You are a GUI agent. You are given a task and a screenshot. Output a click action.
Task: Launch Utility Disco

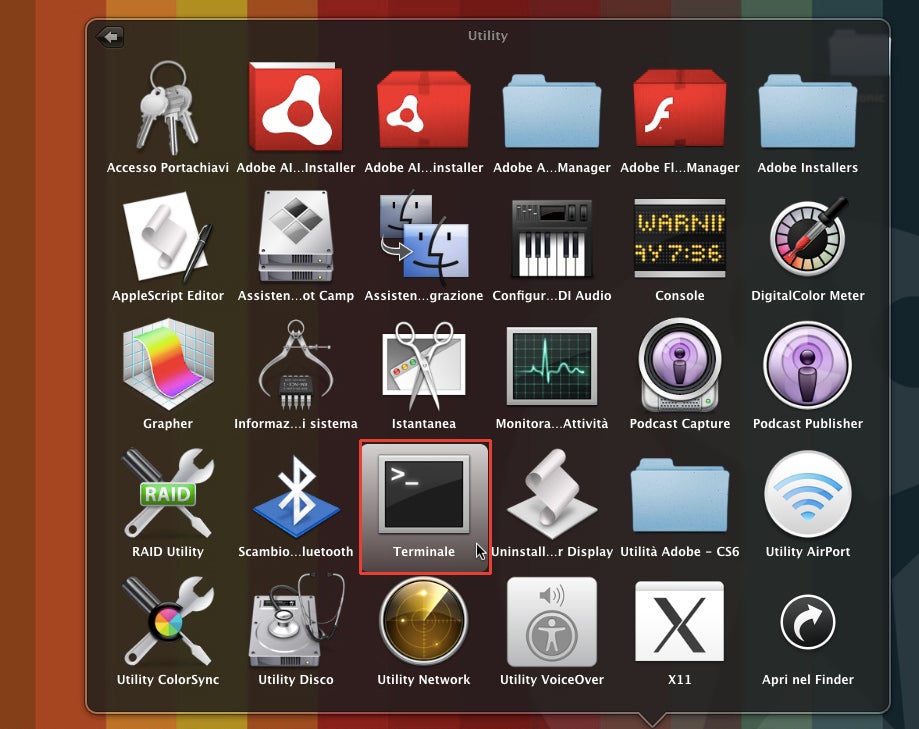click(296, 621)
